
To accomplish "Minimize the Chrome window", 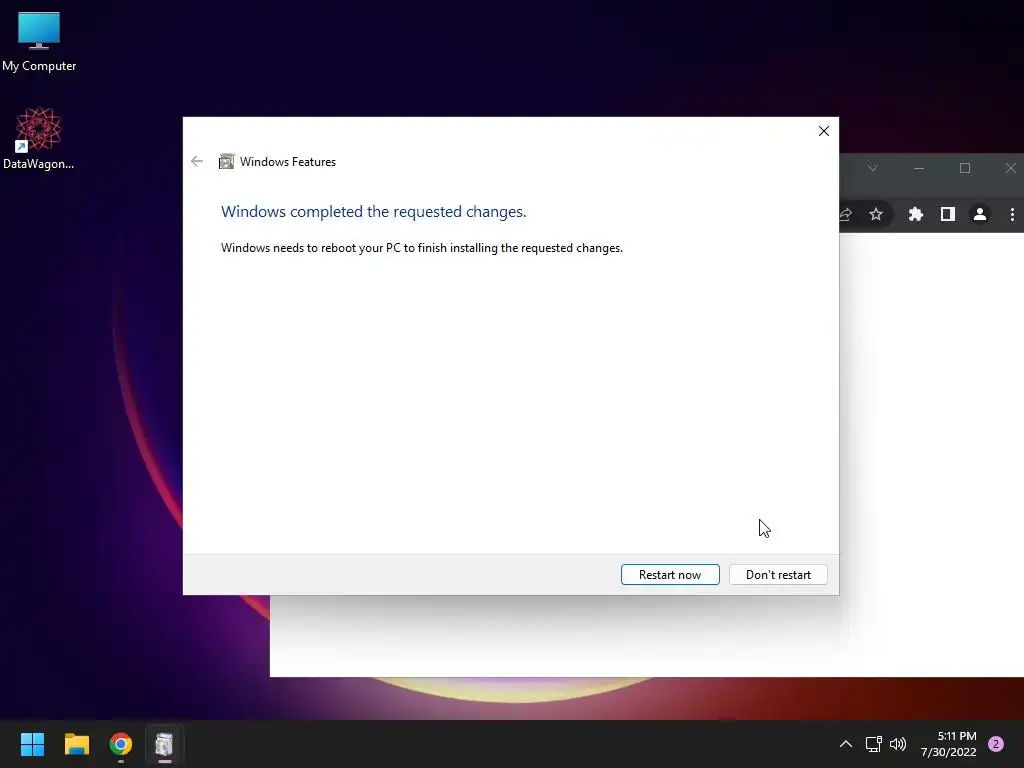I will (919, 168).
